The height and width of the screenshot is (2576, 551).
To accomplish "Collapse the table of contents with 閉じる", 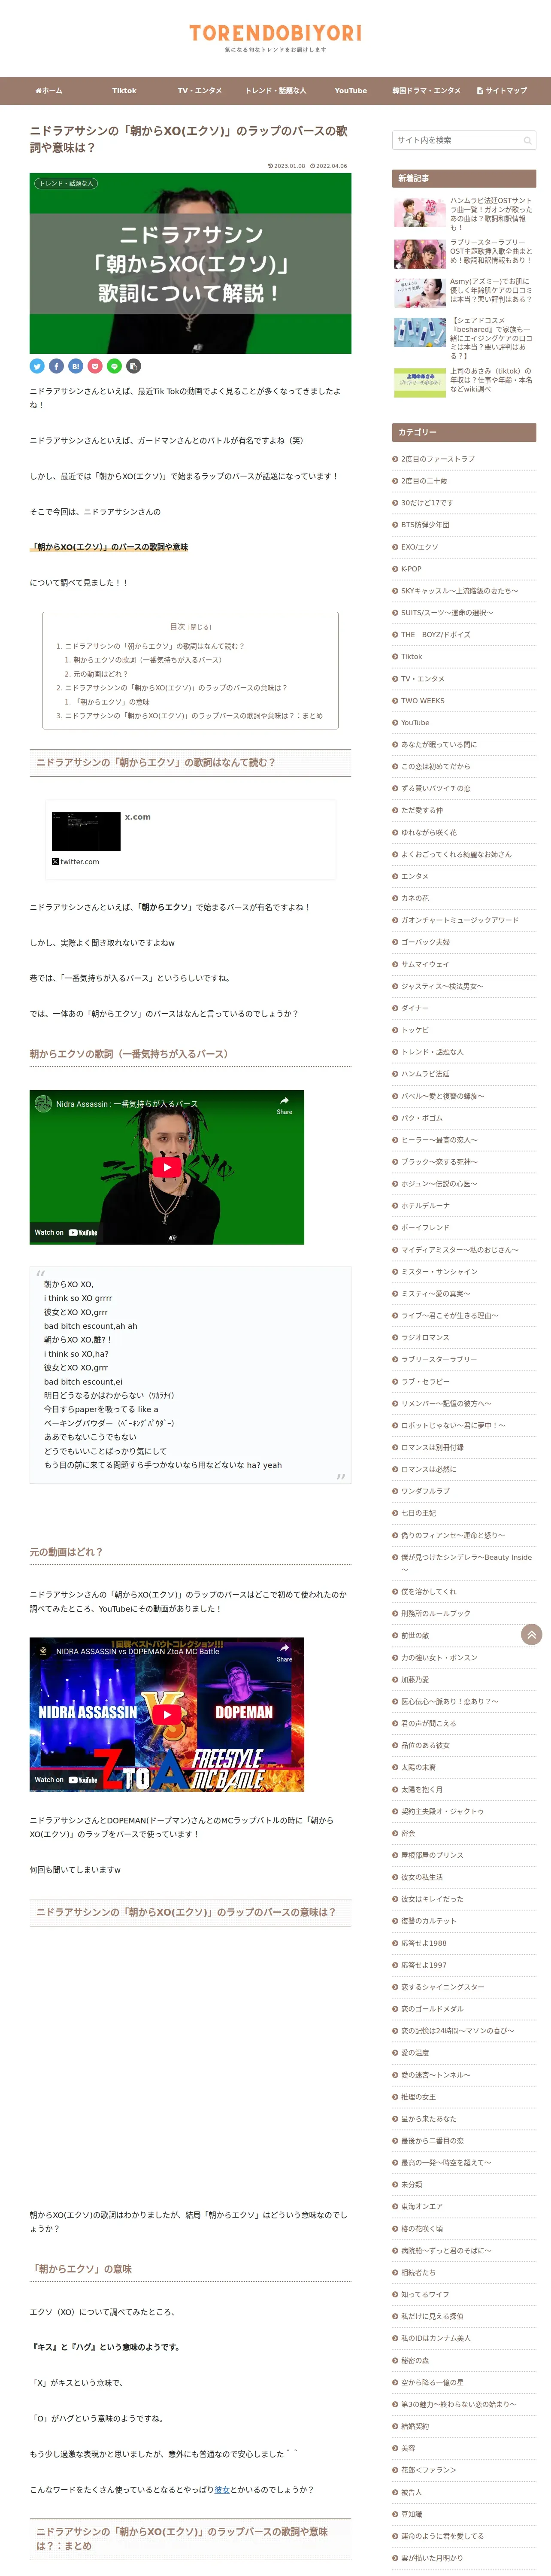I will pos(200,627).
